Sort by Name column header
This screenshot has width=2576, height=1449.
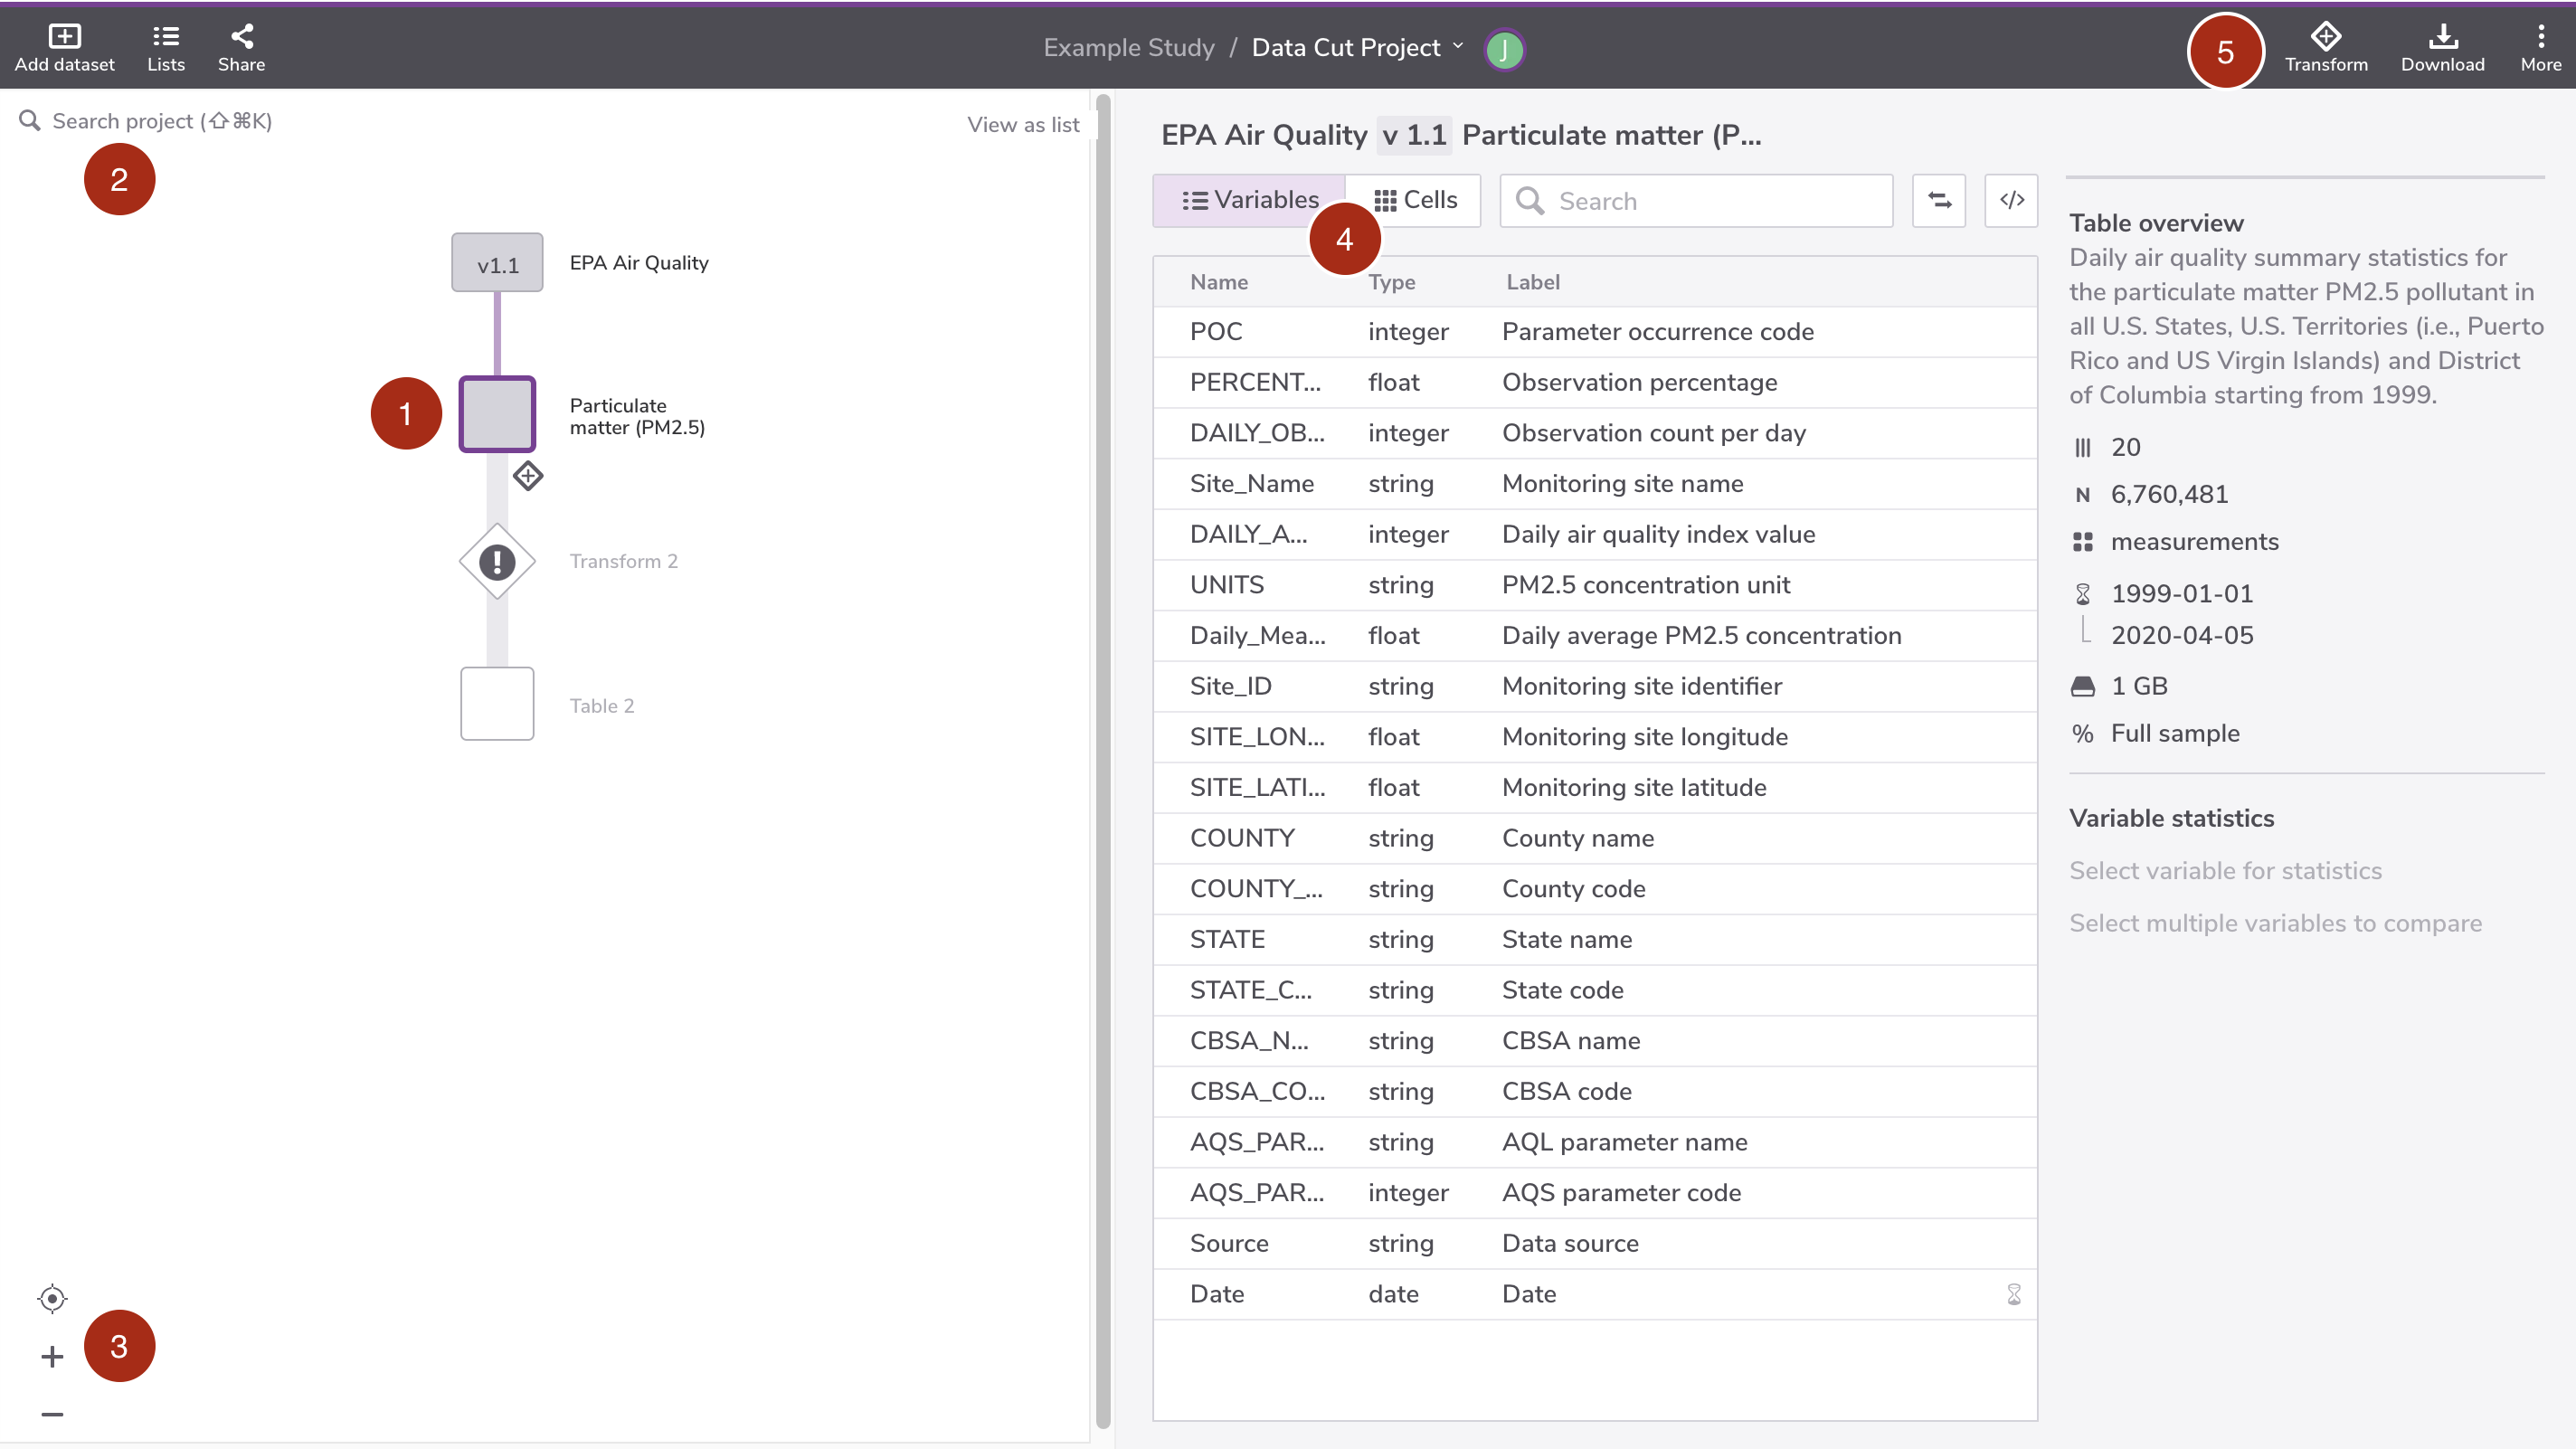pyautogui.click(x=1218, y=282)
